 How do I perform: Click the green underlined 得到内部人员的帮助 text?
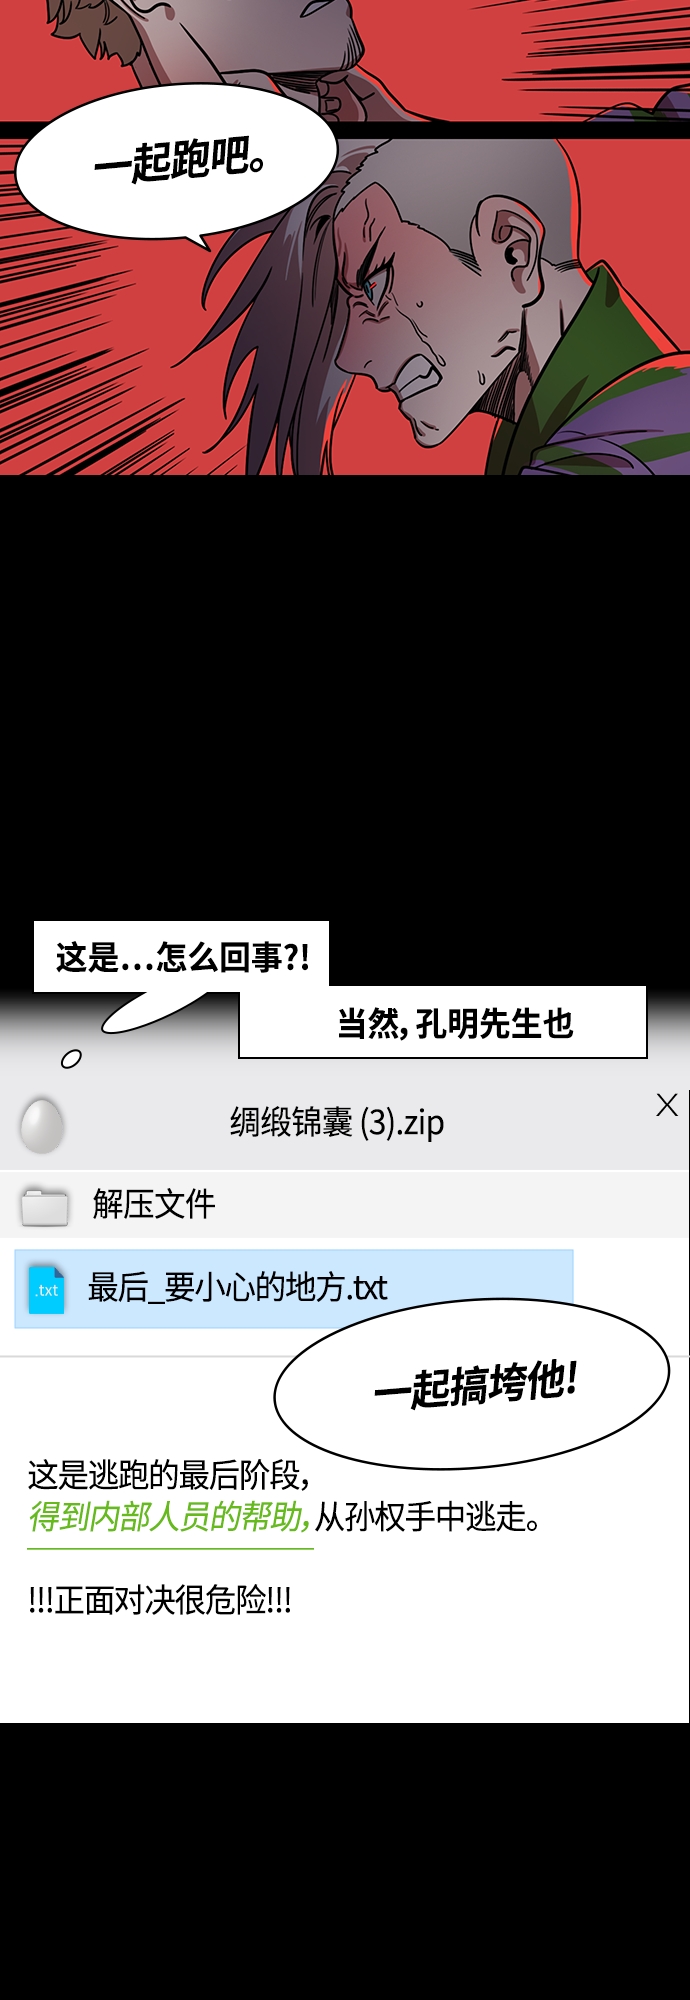[x=169, y=1517]
